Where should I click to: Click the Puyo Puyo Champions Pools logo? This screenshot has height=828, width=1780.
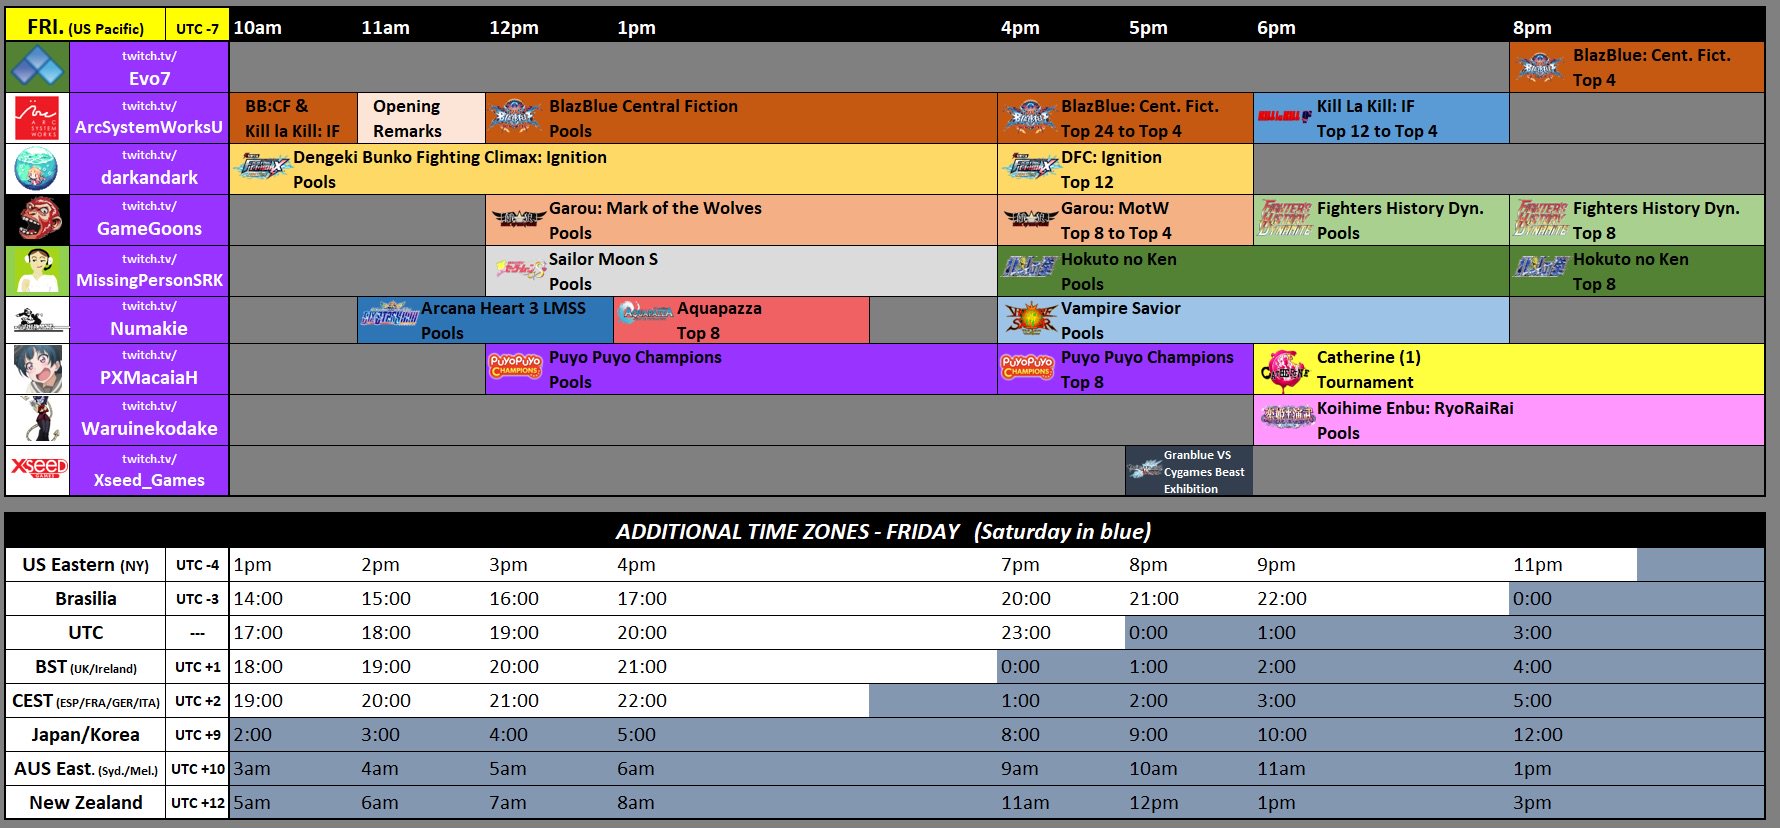516,365
